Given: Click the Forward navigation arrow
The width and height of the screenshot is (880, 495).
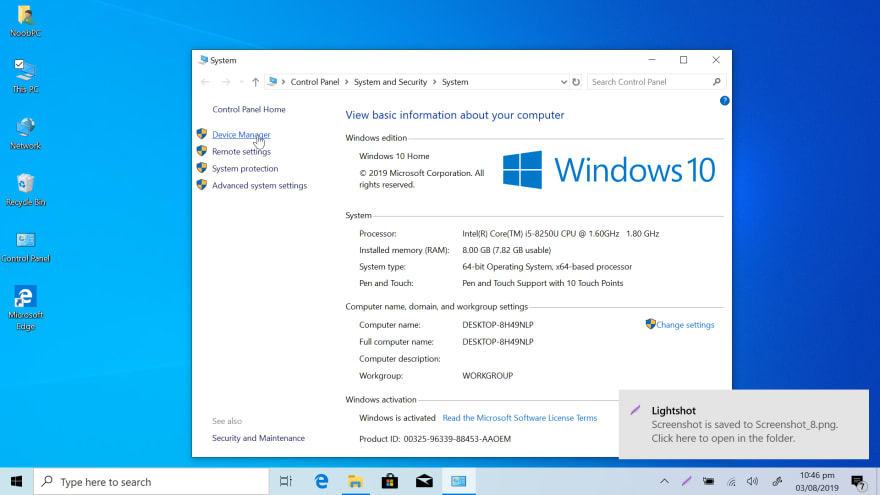Looking at the screenshot, I should 226,82.
